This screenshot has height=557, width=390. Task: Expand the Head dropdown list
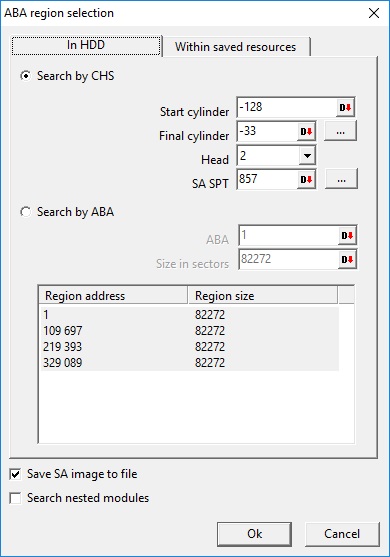point(307,156)
